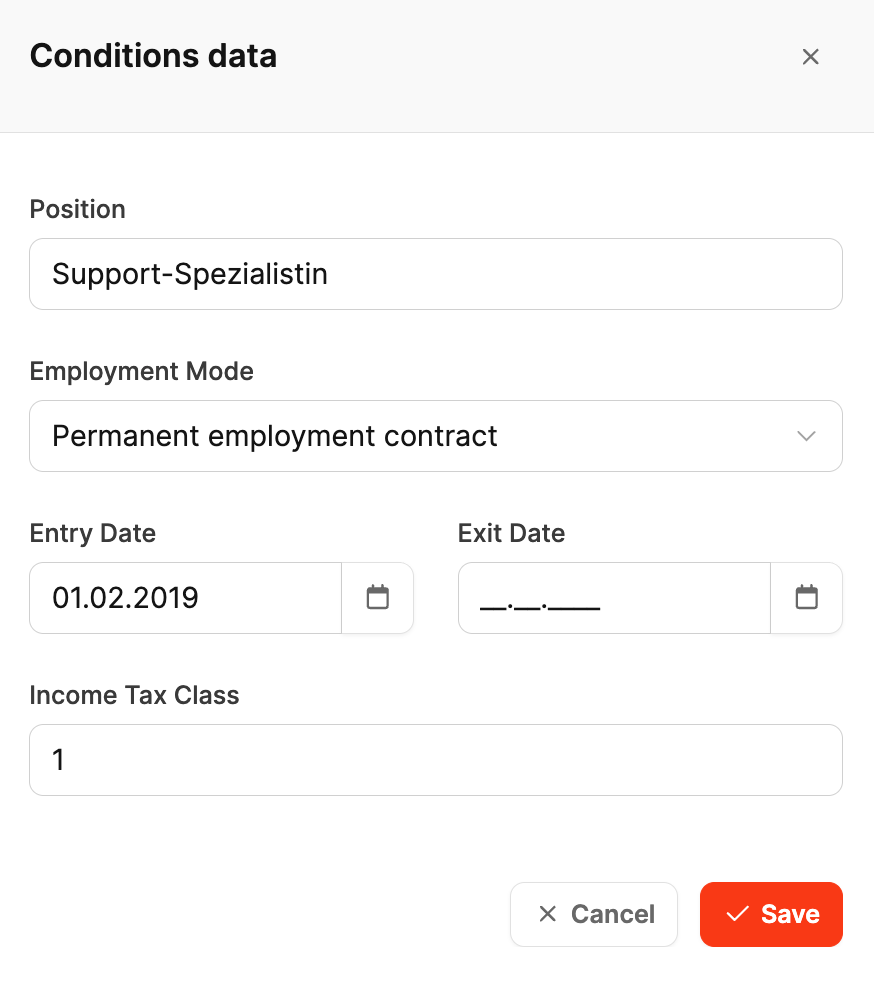
Task: Click the X icon on Cancel
Action: point(547,914)
